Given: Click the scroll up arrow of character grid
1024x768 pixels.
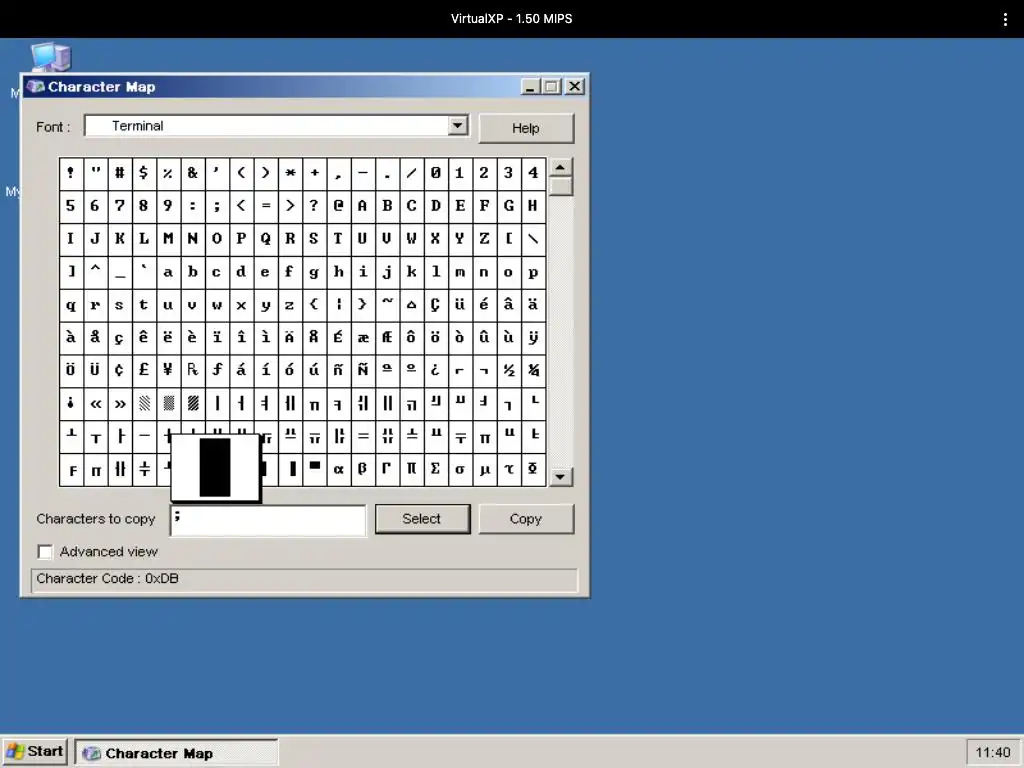Looking at the screenshot, I should tap(560, 167).
